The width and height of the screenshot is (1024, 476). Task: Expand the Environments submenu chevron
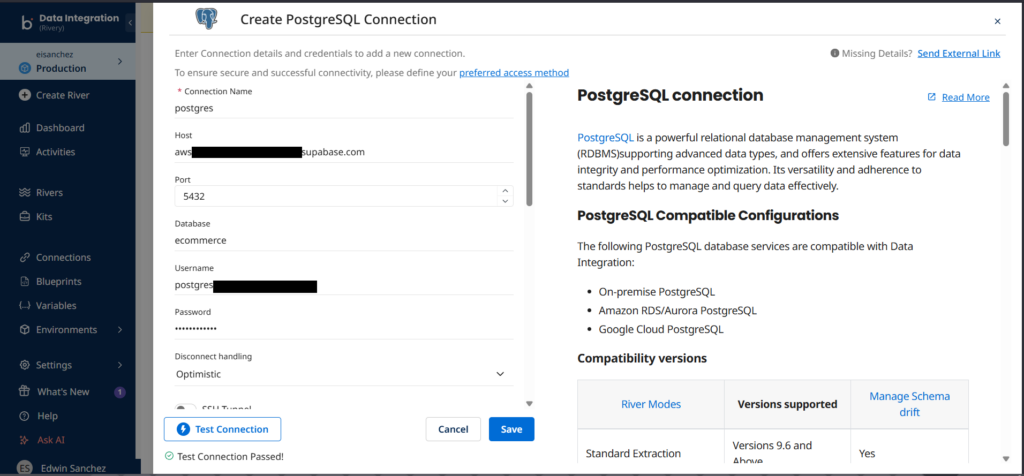click(120, 330)
